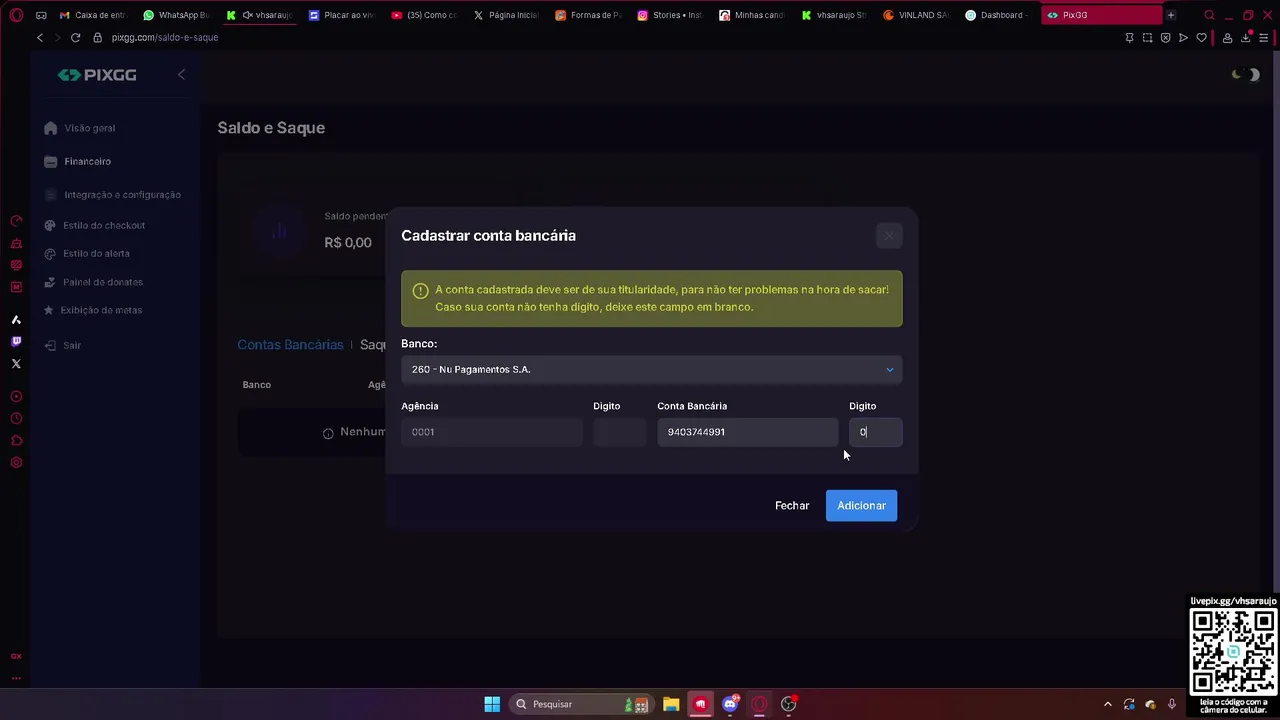The height and width of the screenshot is (720, 1280).
Task: Collapse the PIXGG sidebar with the chevron
Action: (181, 75)
